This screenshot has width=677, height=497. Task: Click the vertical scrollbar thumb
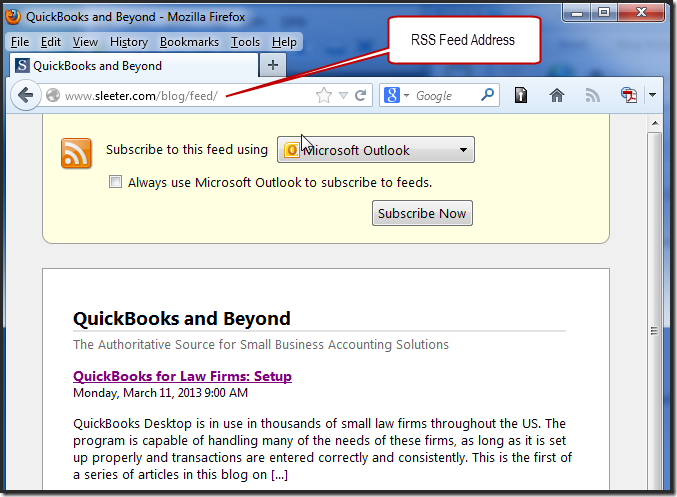click(x=655, y=311)
